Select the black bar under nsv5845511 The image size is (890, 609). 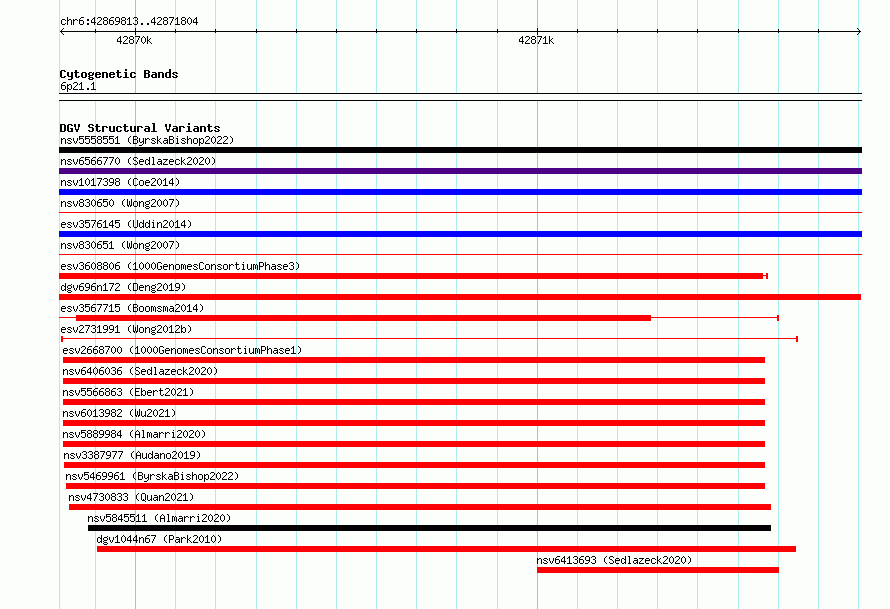[x=430, y=528]
